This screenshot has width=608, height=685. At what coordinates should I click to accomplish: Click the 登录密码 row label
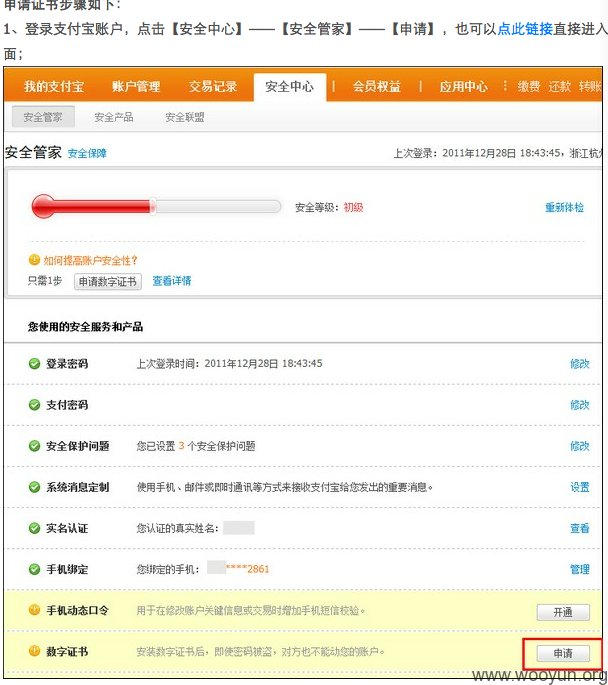[67, 363]
